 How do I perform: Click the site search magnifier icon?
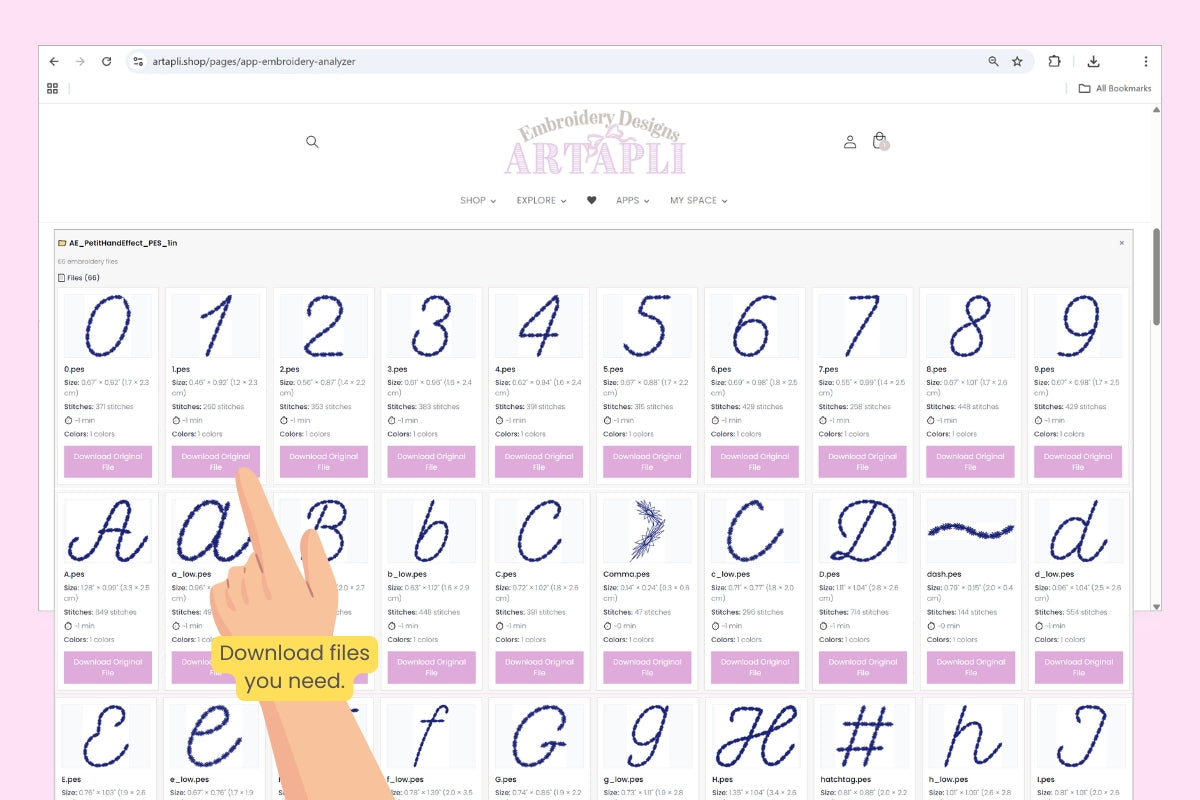[x=312, y=142]
